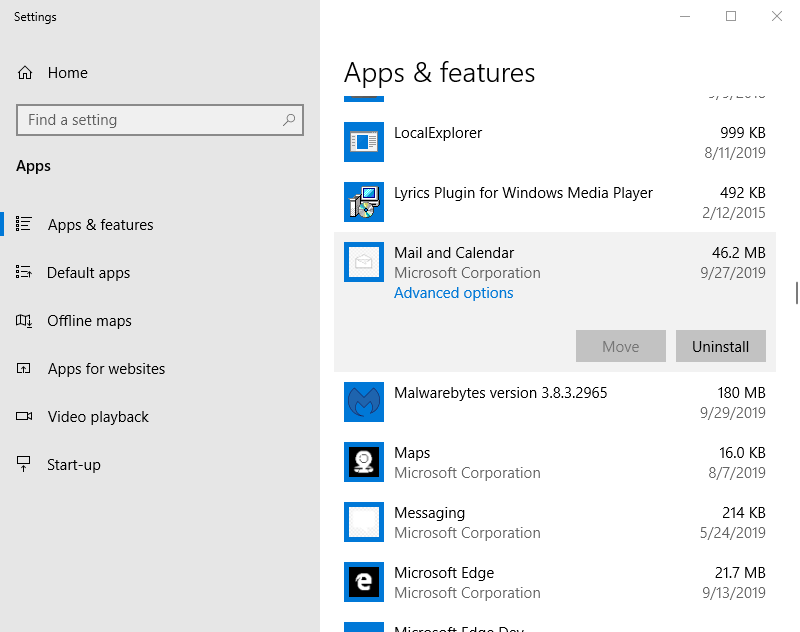Click the search magnifier icon
The width and height of the screenshot is (800, 632).
coord(289,120)
